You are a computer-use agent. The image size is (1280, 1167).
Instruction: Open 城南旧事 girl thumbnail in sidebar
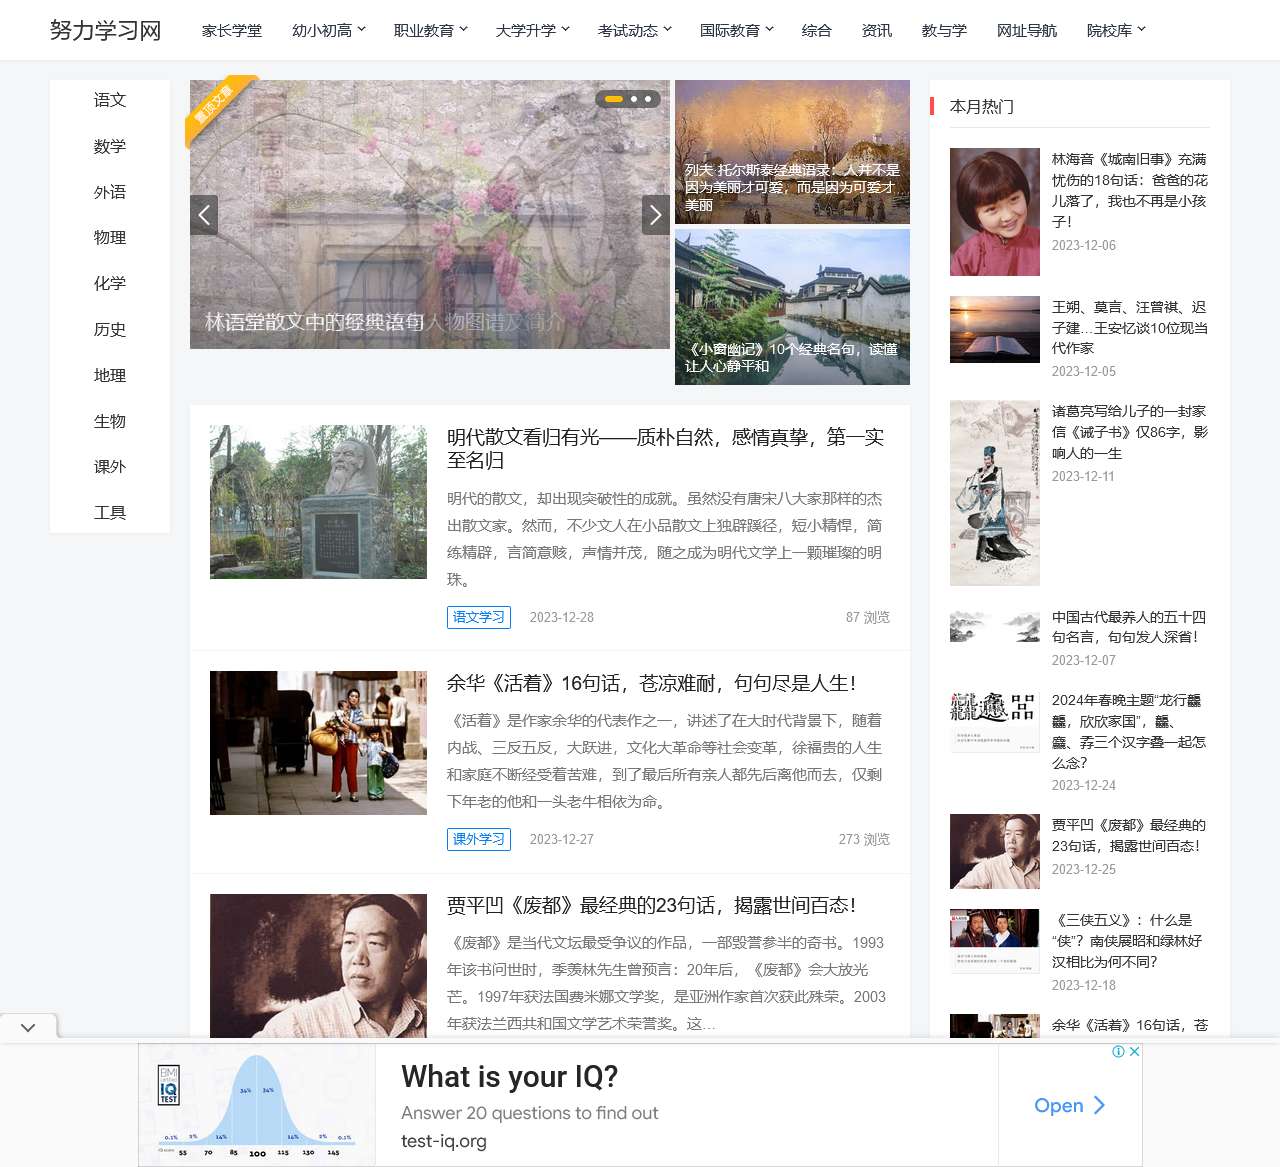pyautogui.click(x=995, y=212)
